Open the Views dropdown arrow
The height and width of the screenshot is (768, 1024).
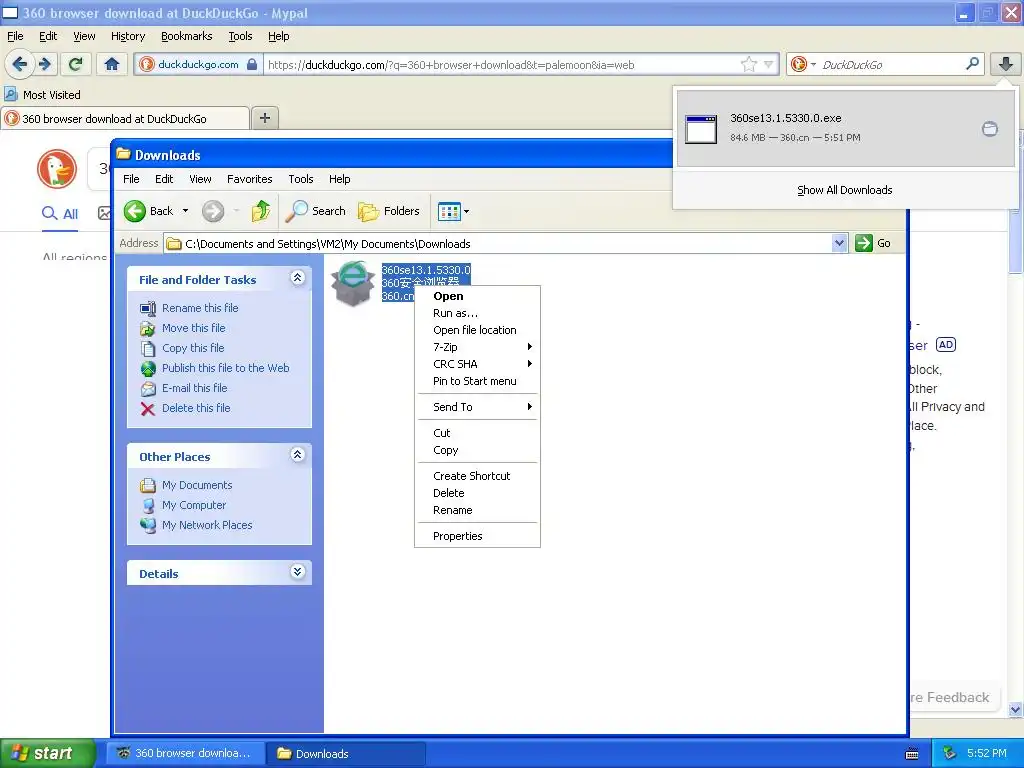click(x=466, y=211)
